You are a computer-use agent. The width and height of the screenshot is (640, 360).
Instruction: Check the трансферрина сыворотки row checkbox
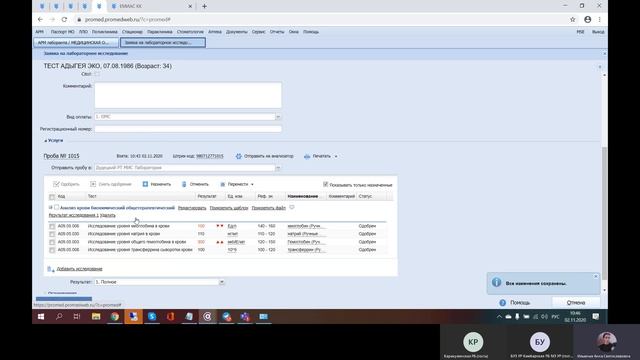click(x=52, y=250)
